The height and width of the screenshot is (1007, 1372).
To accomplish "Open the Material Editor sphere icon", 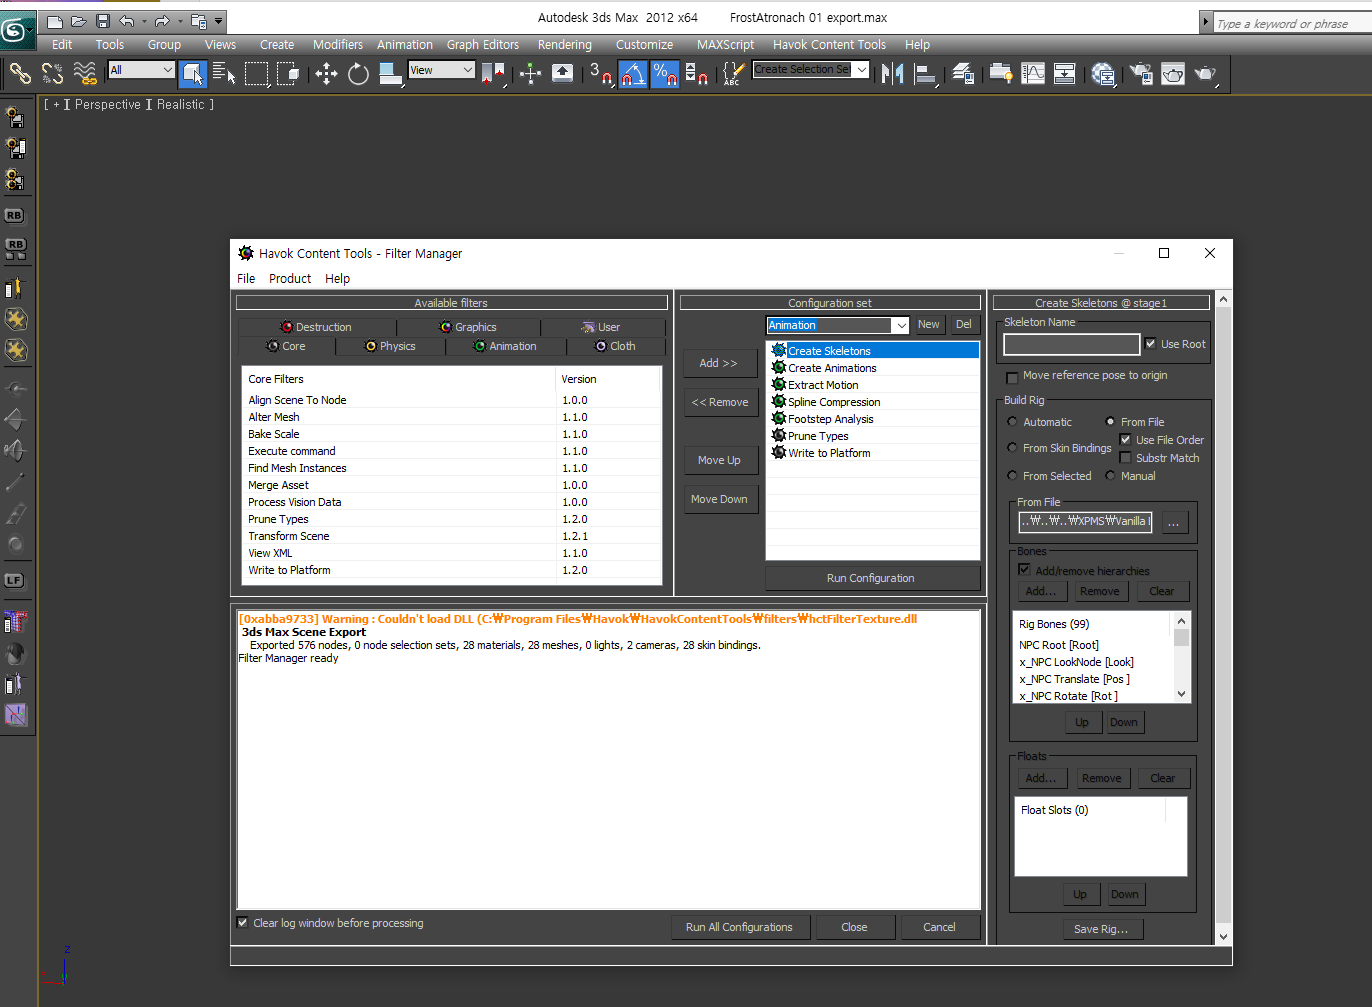I will 1103,73.
